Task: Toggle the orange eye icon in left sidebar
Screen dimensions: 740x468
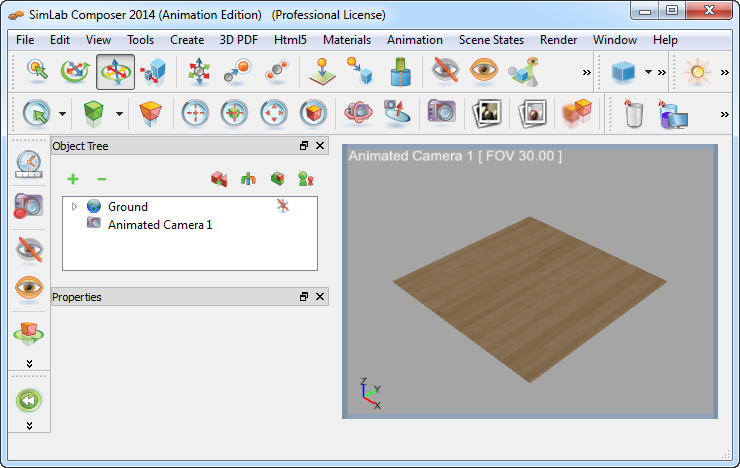Action: pyautogui.click(x=29, y=287)
